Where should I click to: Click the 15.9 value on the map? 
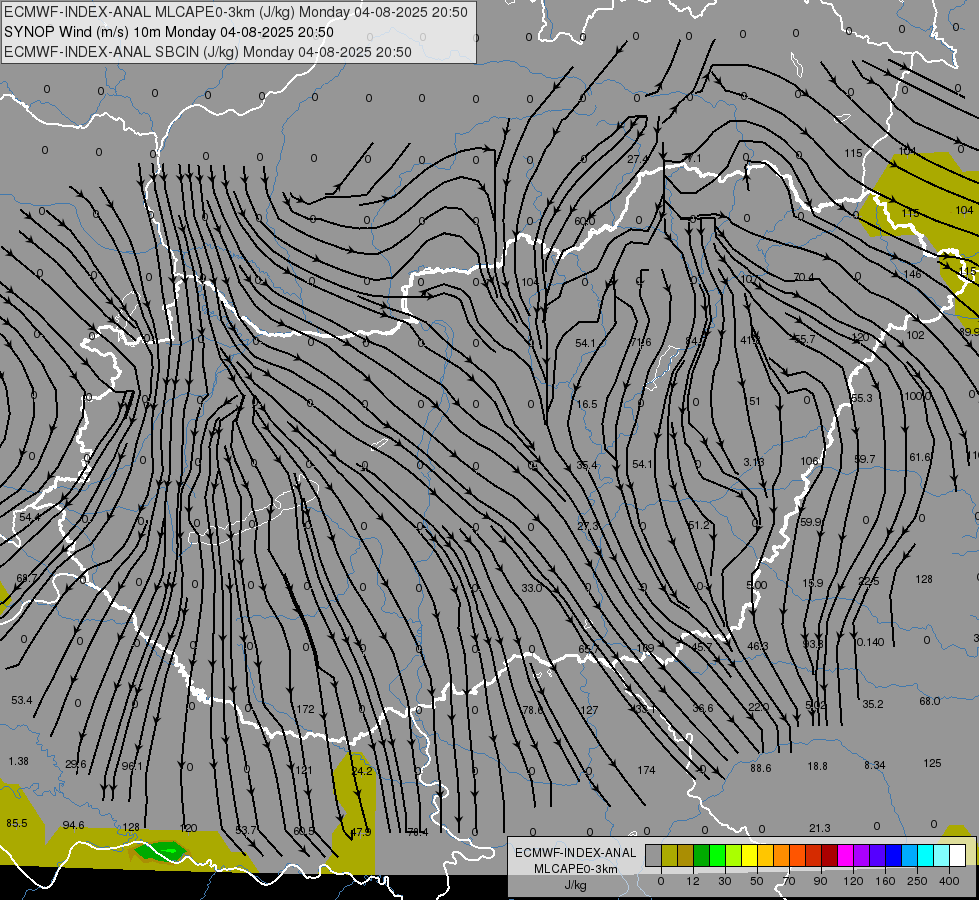coord(813,583)
